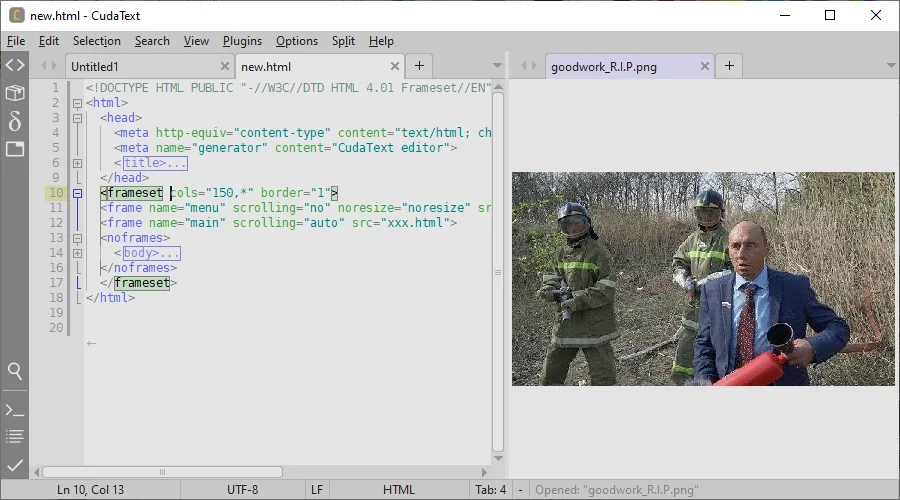The height and width of the screenshot is (500, 900).
Task: Show the Console panel icon
Action: point(15,410)
